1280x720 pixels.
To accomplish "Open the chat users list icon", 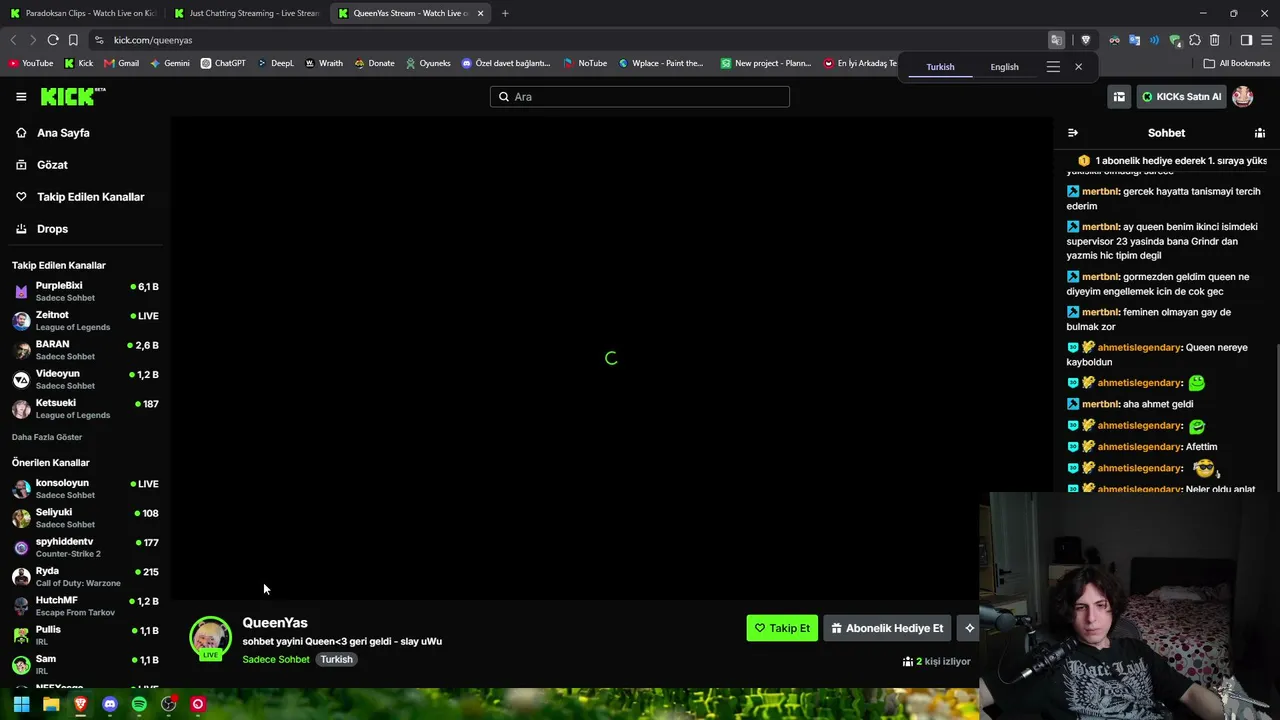I will (x=1260, y=133).
